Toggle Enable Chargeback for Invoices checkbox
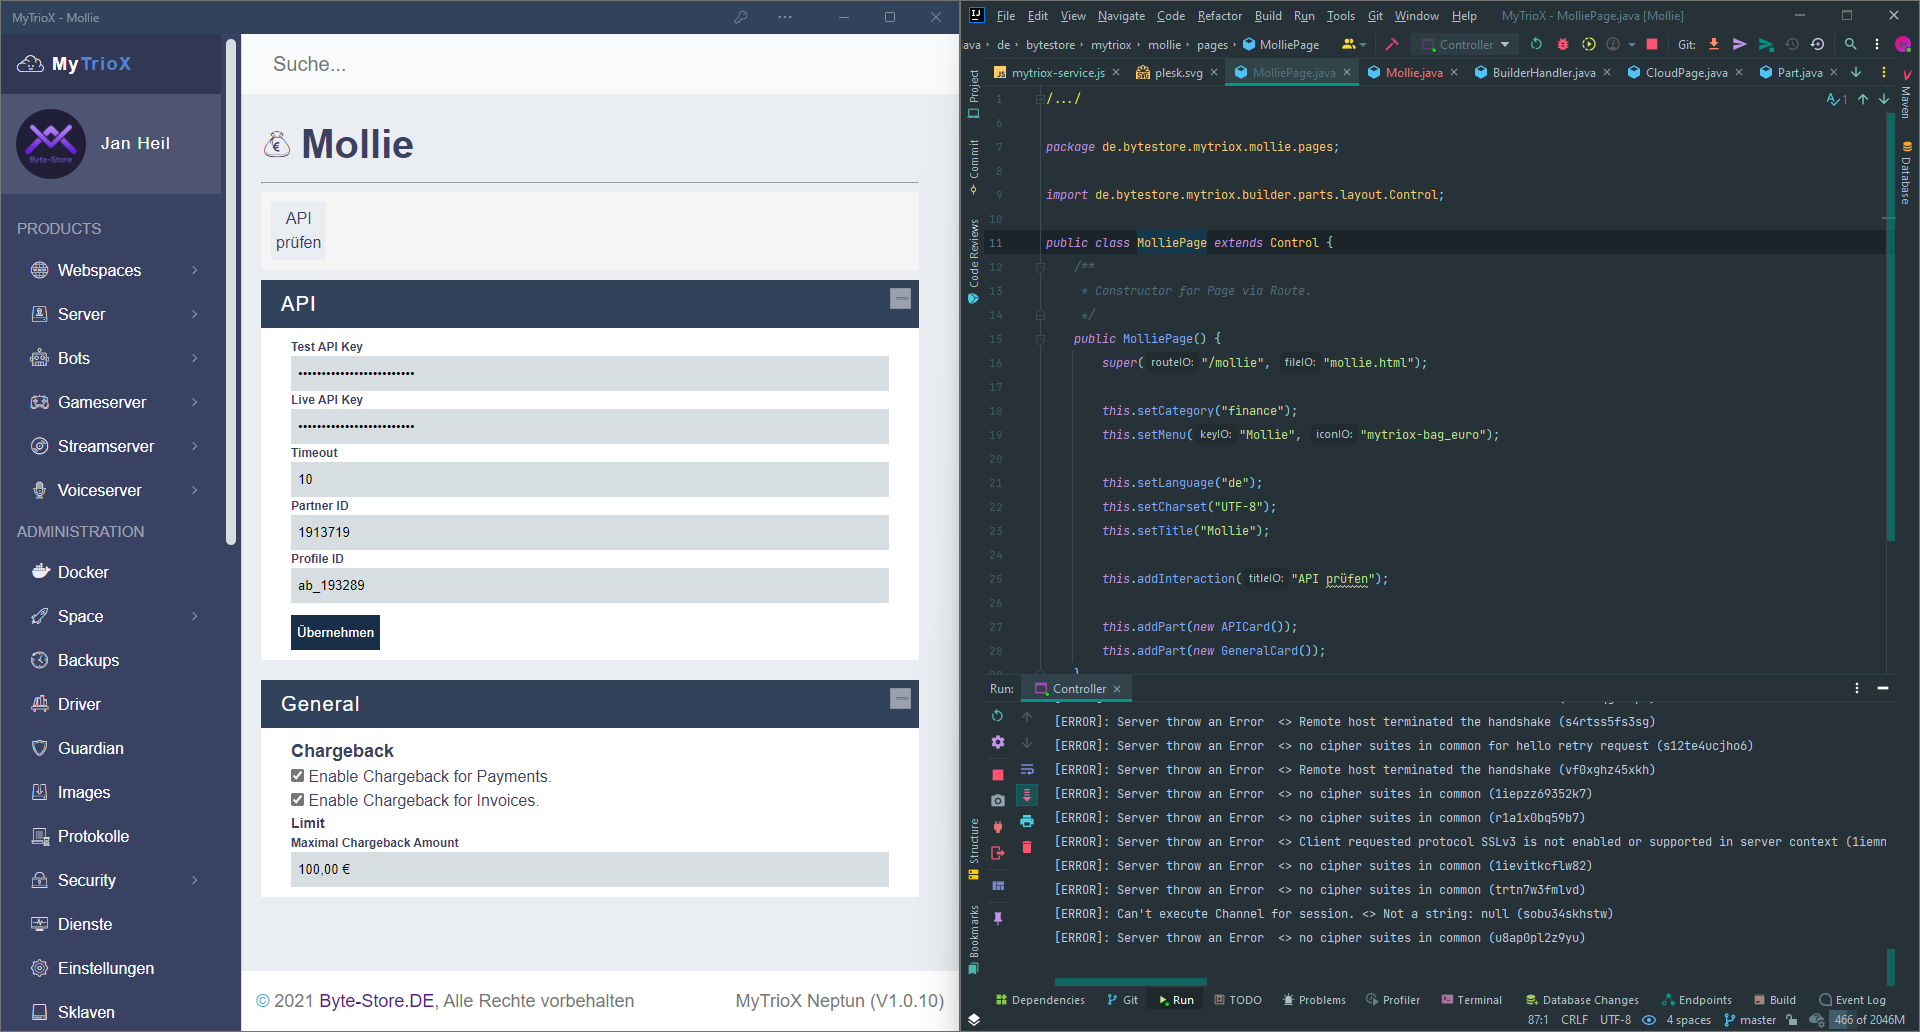1920x1032 pixels. click(x=297, y=799)
